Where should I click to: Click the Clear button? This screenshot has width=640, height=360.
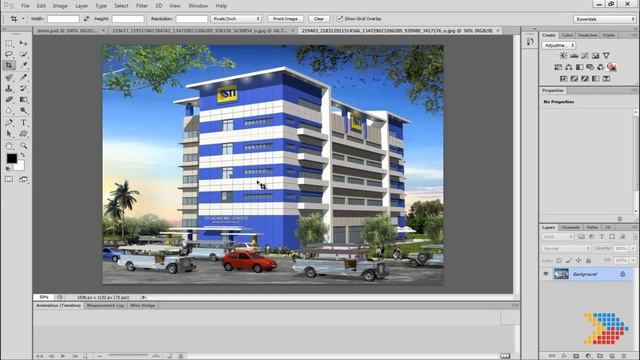[319, 19]
